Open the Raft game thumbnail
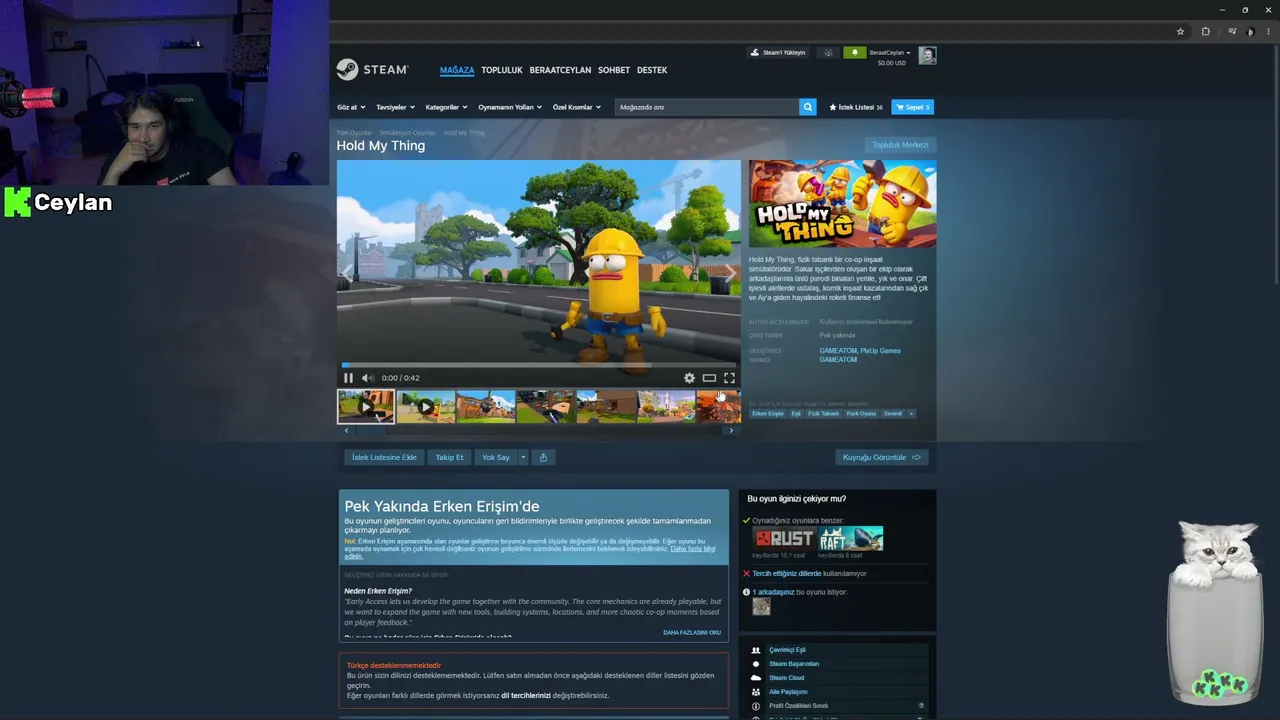Screen dimensions: 1280x720 coord(851,538)
